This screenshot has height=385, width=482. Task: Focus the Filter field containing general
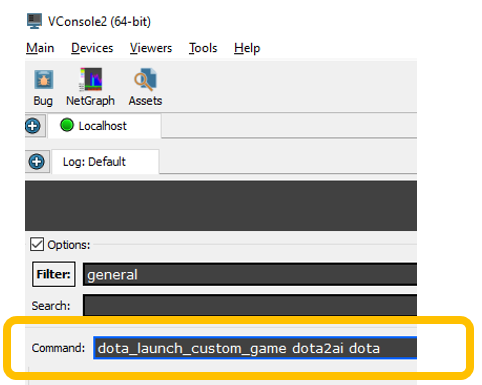point(250,274)
